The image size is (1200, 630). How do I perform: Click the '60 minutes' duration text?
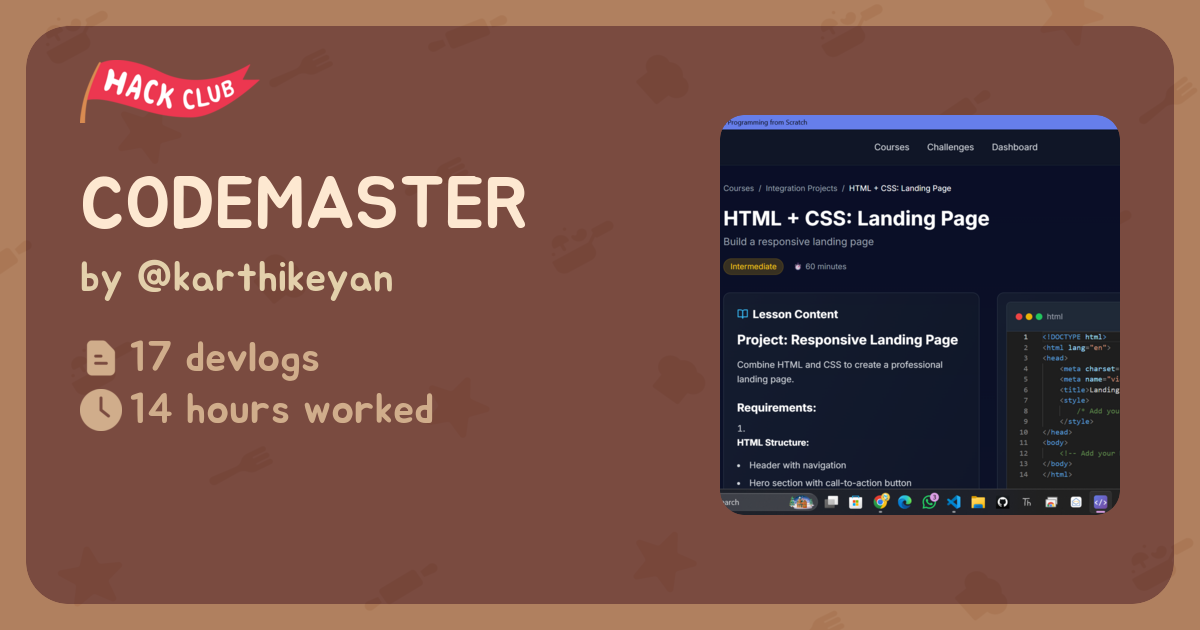click(826, 267)
